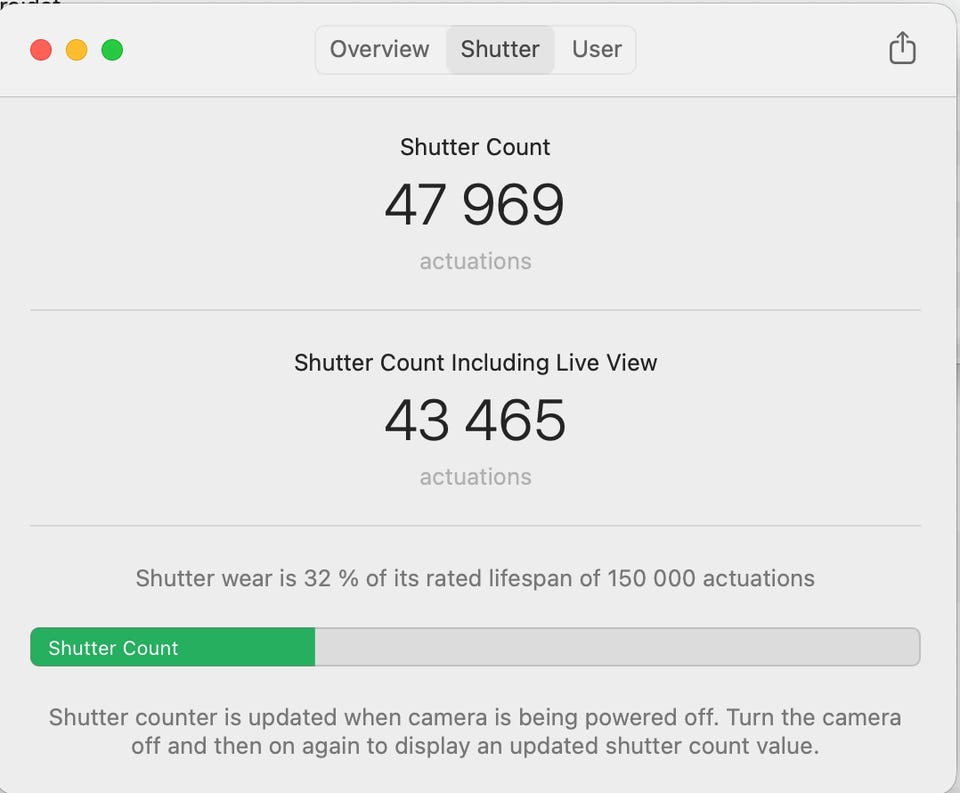Click the actuations label below 43 465
This screenshot has height=793, width=960.
pos(475,477)
